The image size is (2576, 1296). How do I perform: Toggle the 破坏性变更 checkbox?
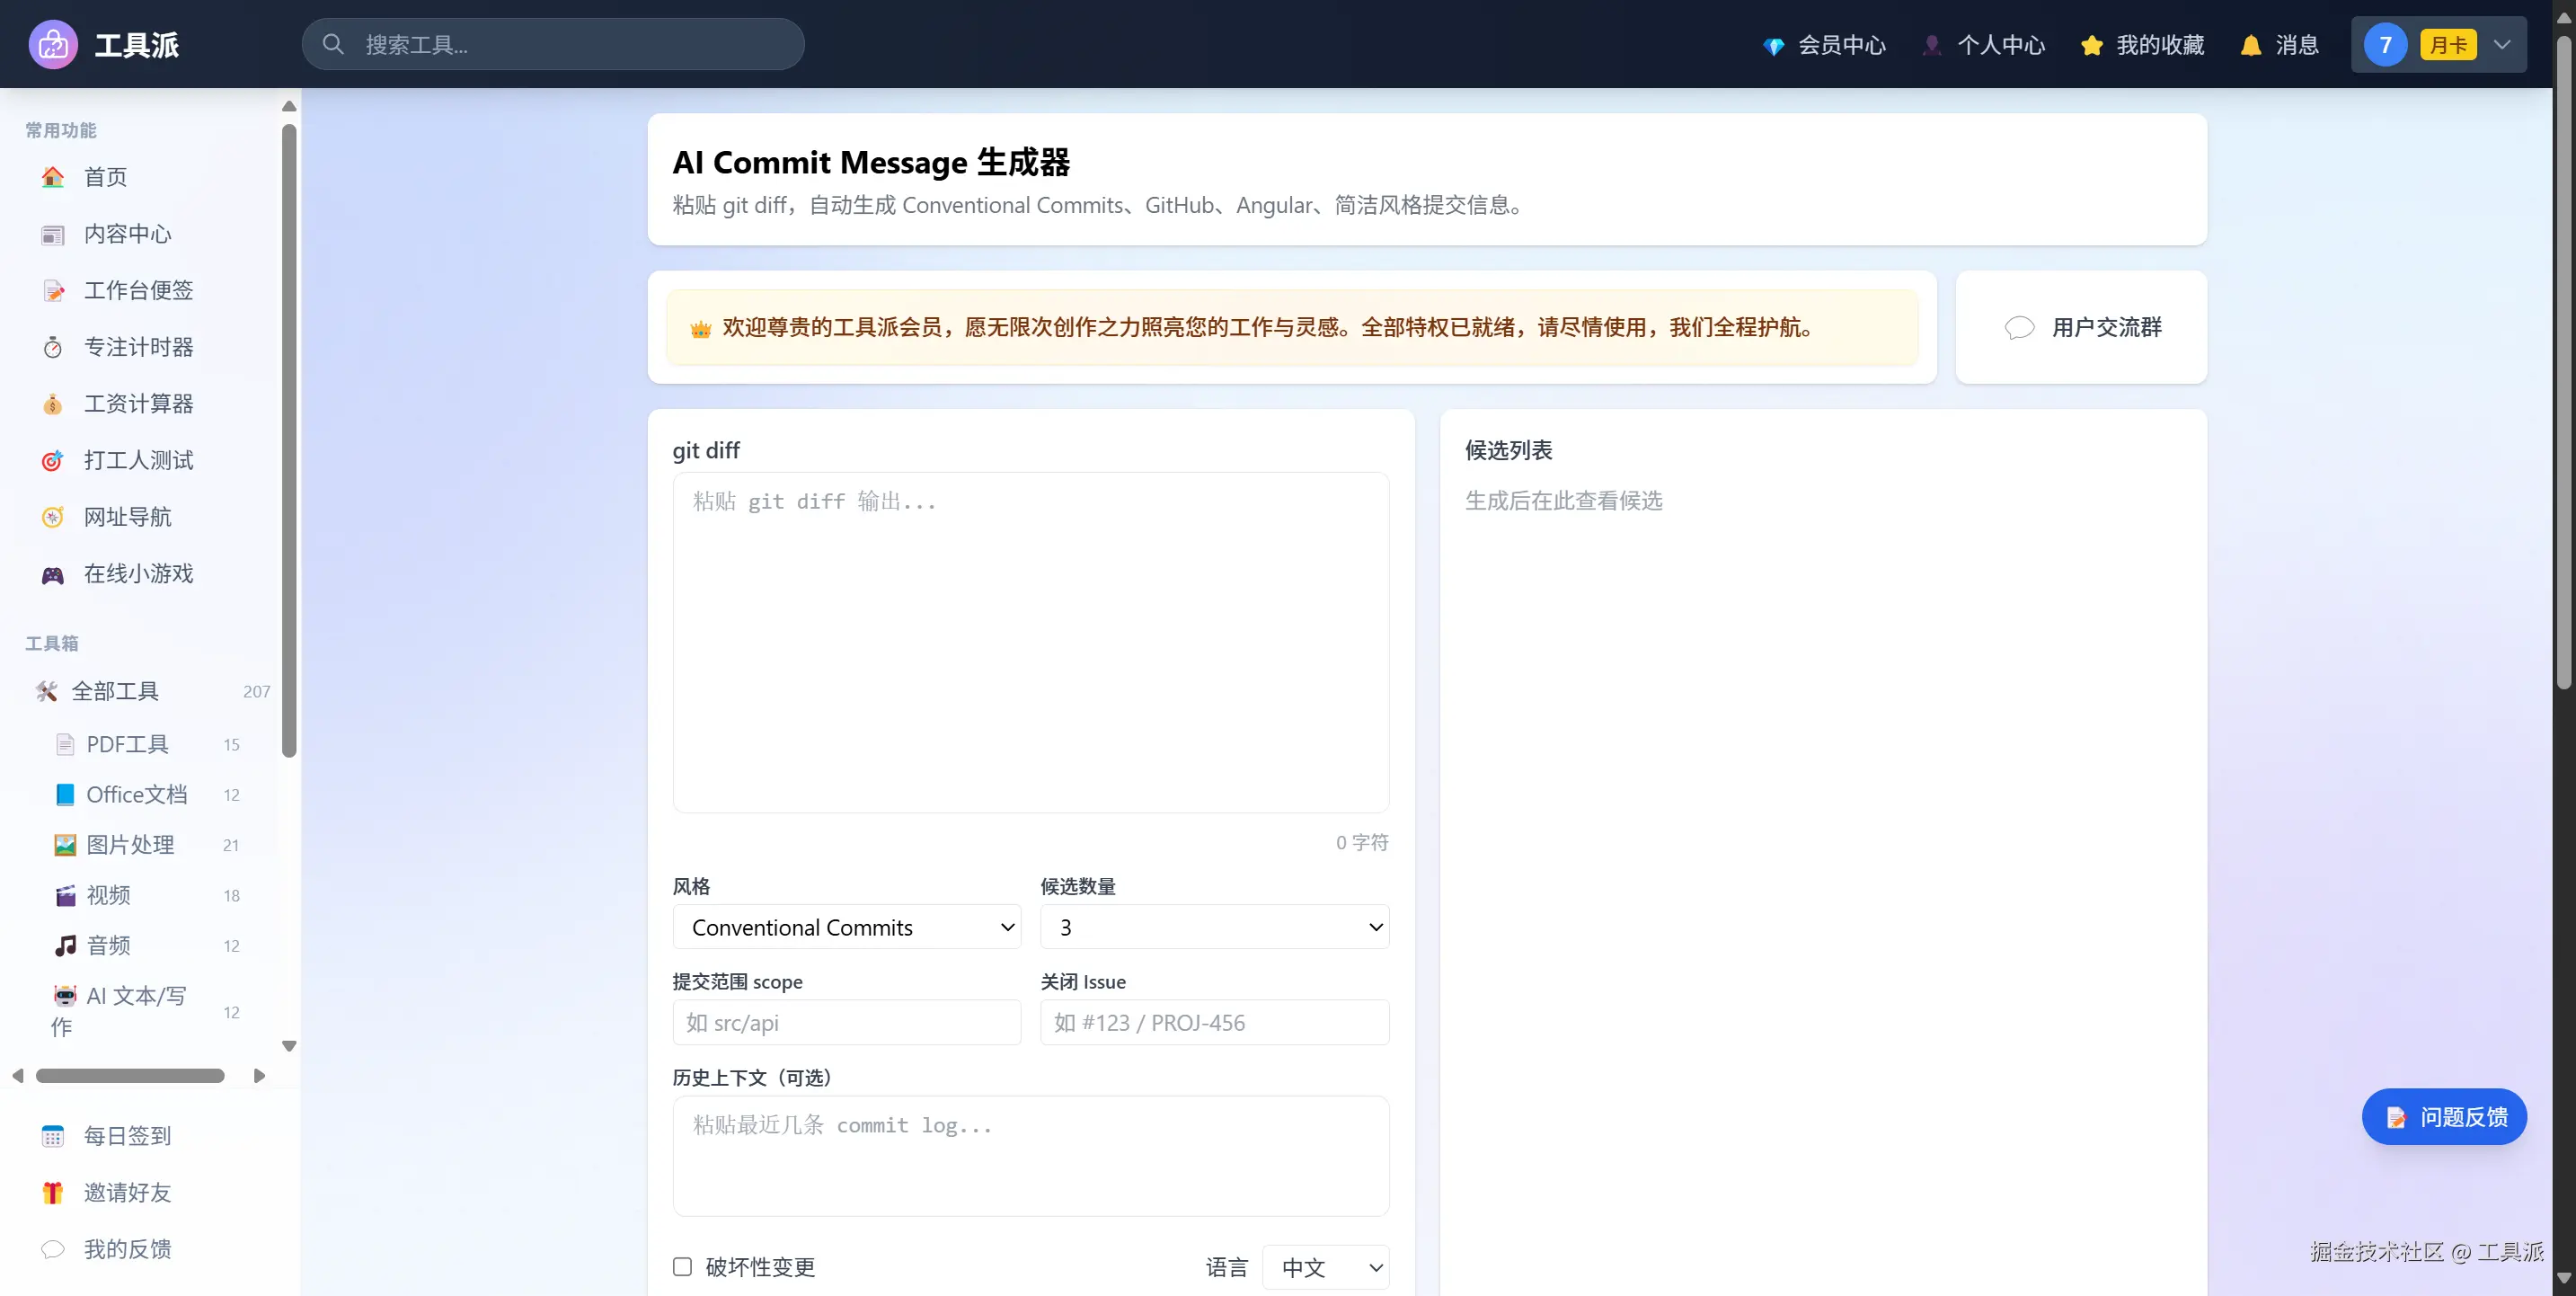click(x=682, y=1267)
